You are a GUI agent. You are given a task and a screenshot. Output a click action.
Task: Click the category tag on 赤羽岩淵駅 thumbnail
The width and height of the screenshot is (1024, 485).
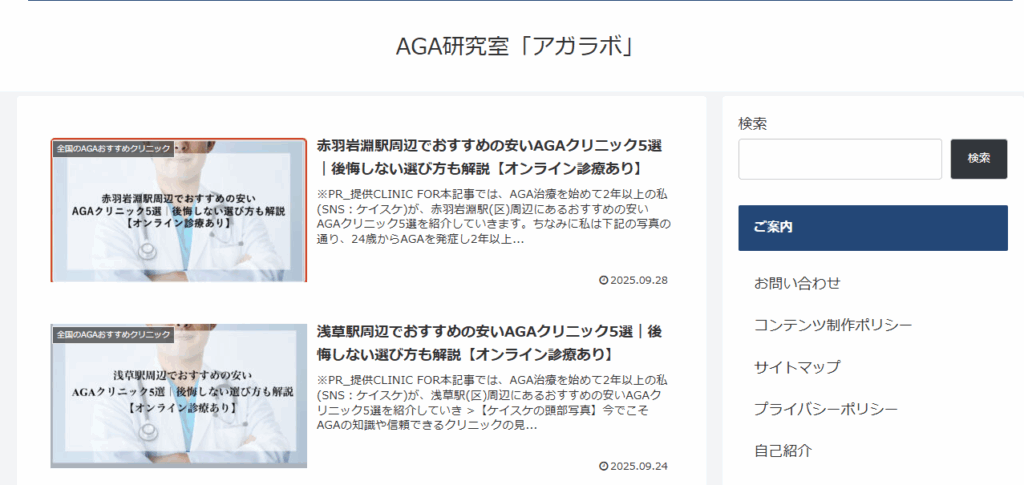113,148
